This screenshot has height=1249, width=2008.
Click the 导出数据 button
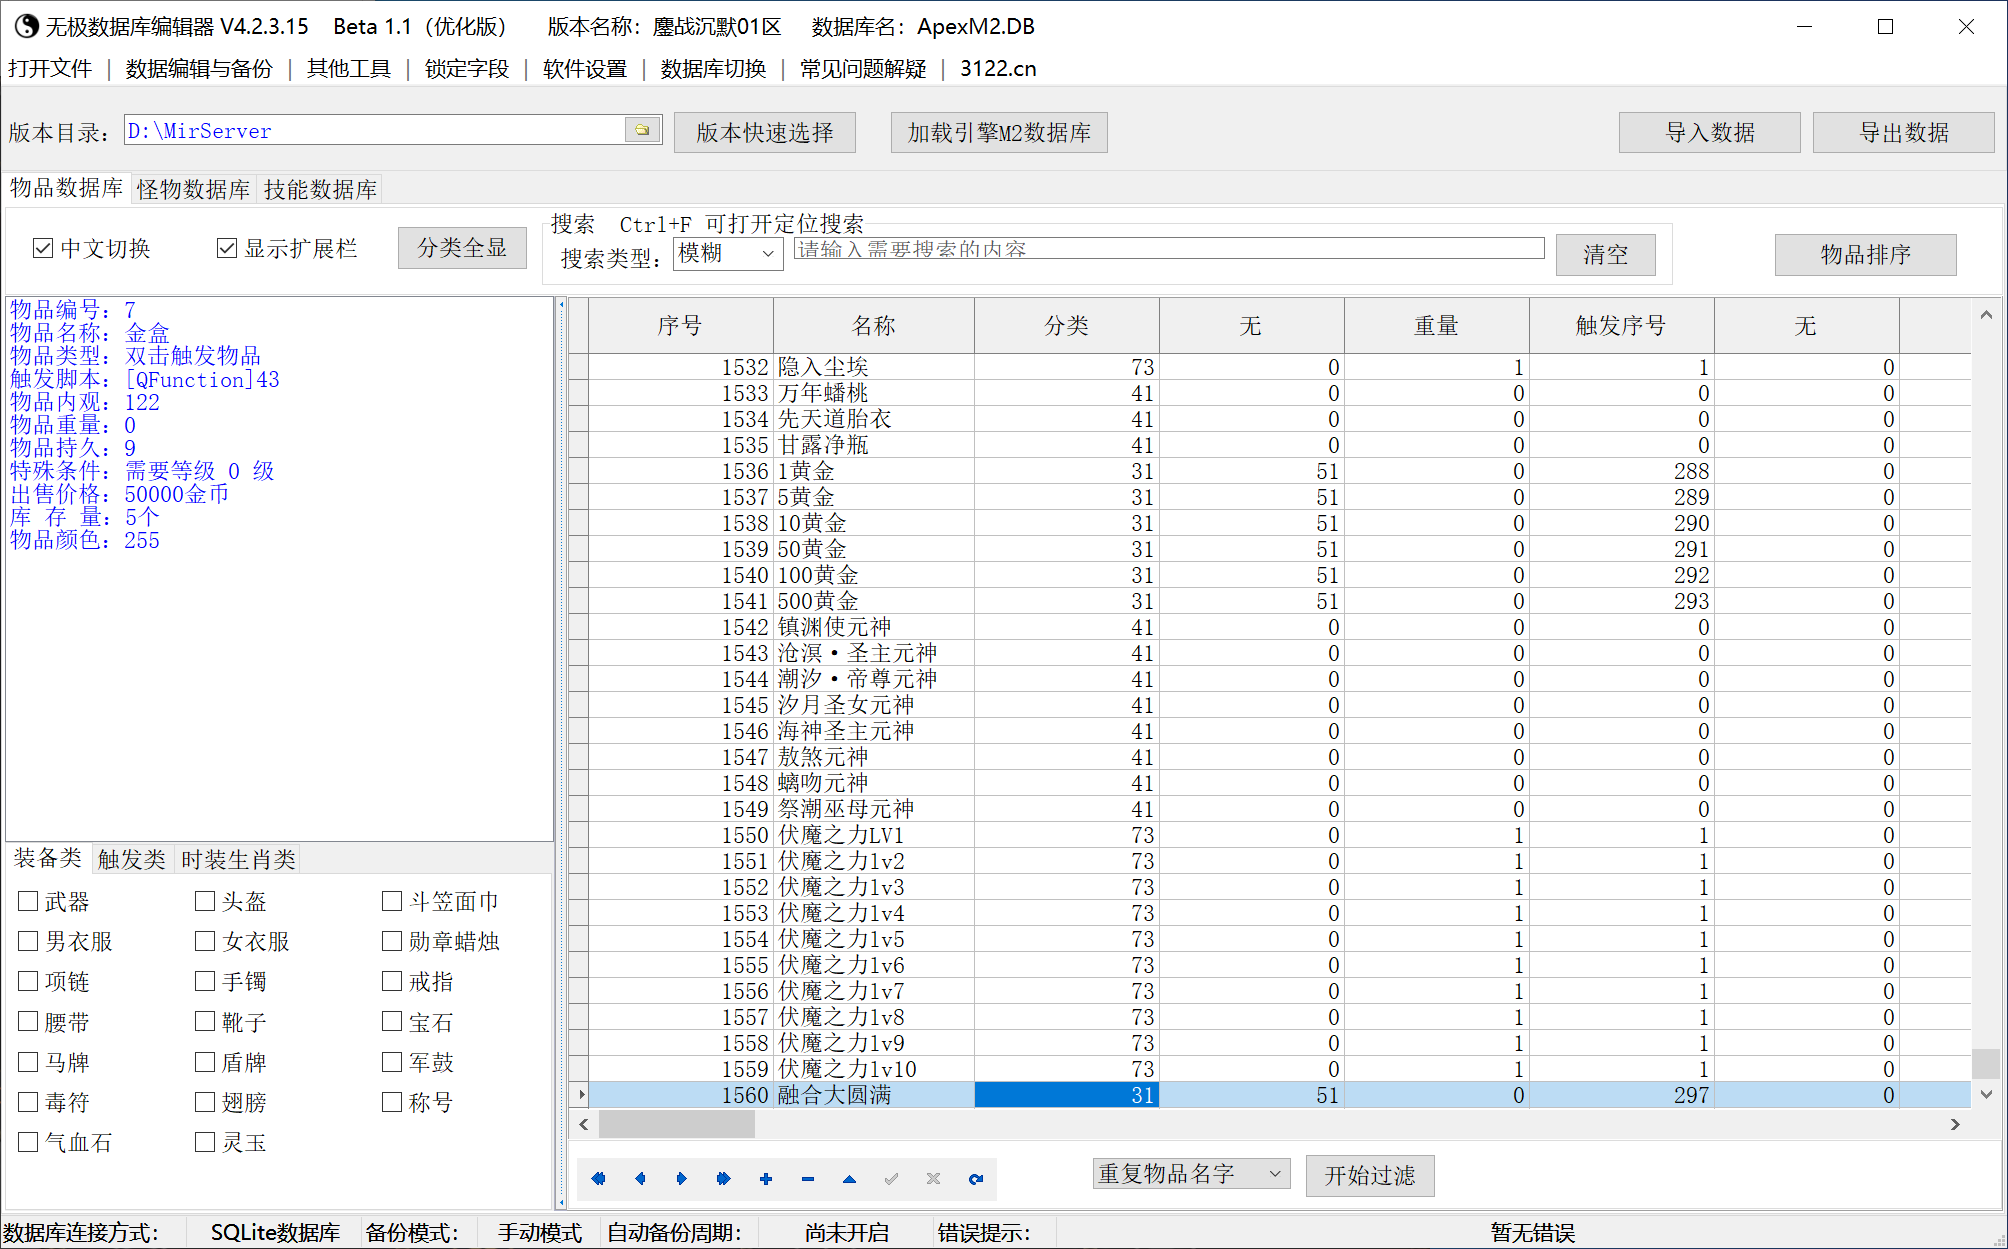pyautogui.click(x=1904, y=132)
